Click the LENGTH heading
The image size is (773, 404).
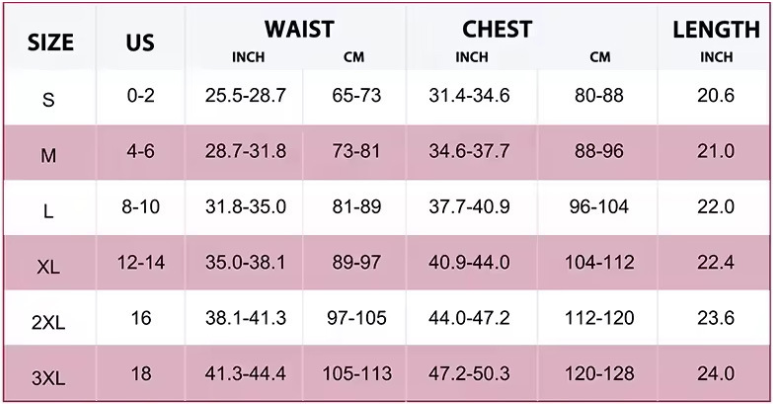[x=716, y=30]
